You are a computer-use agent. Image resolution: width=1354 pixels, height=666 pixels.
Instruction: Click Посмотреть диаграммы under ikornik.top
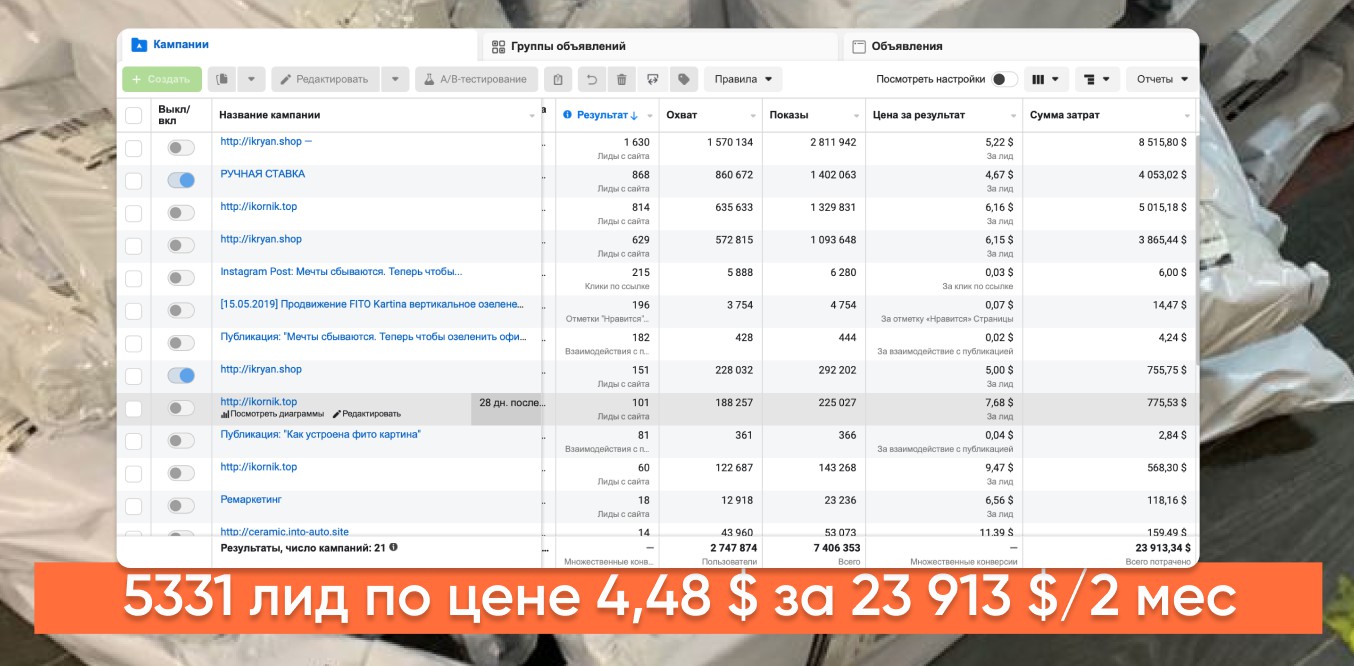point(272,414)
